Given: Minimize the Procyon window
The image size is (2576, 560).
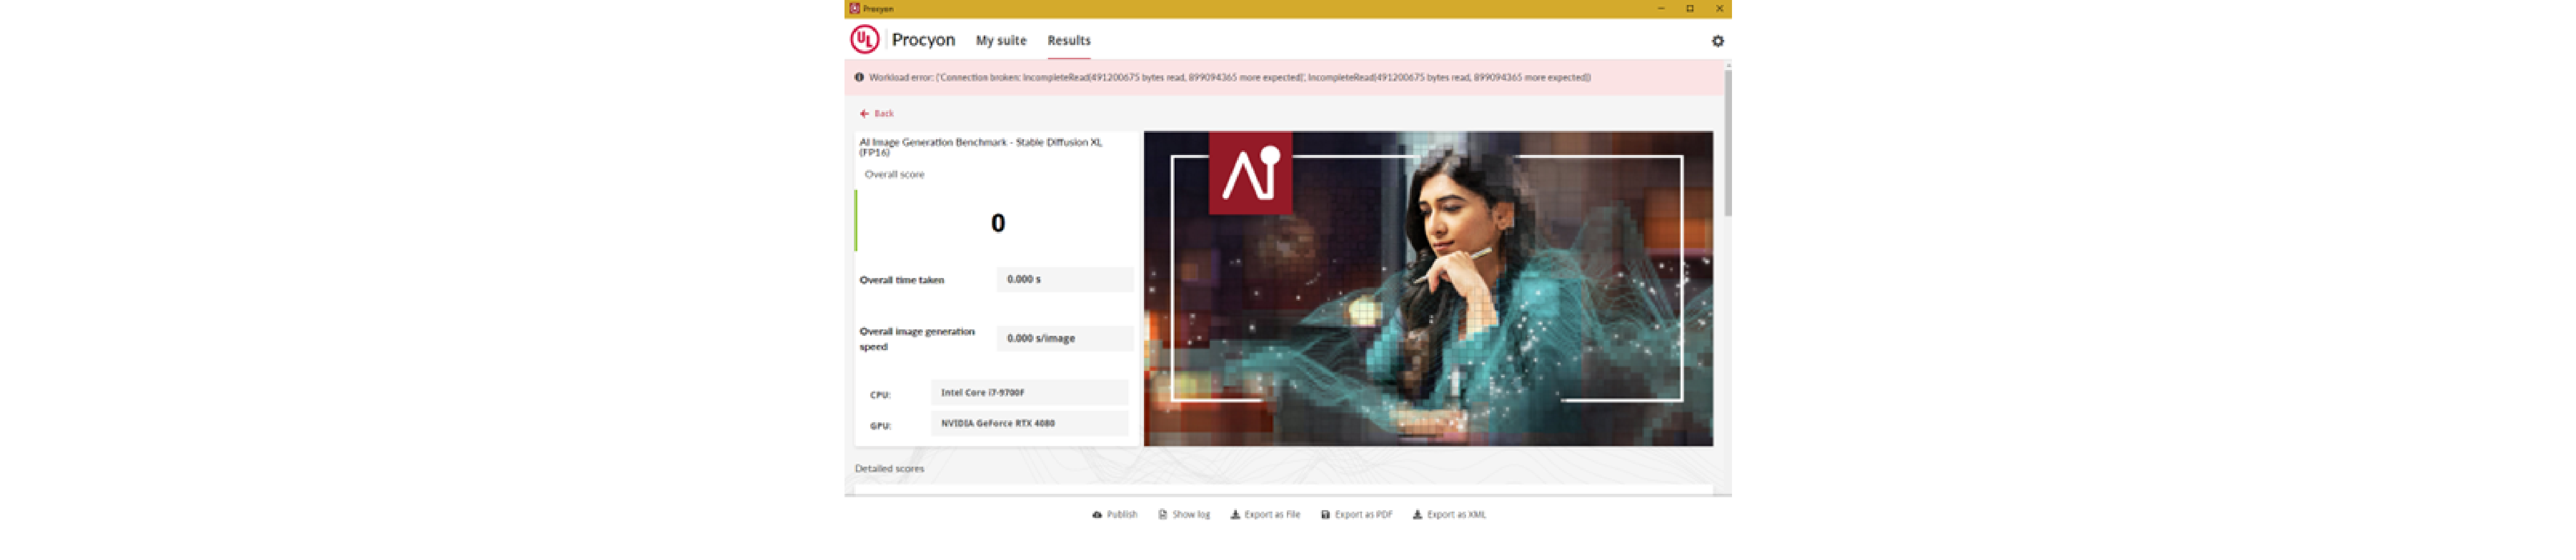Looking at the screenshot, I should click(x=1661, y=8).
